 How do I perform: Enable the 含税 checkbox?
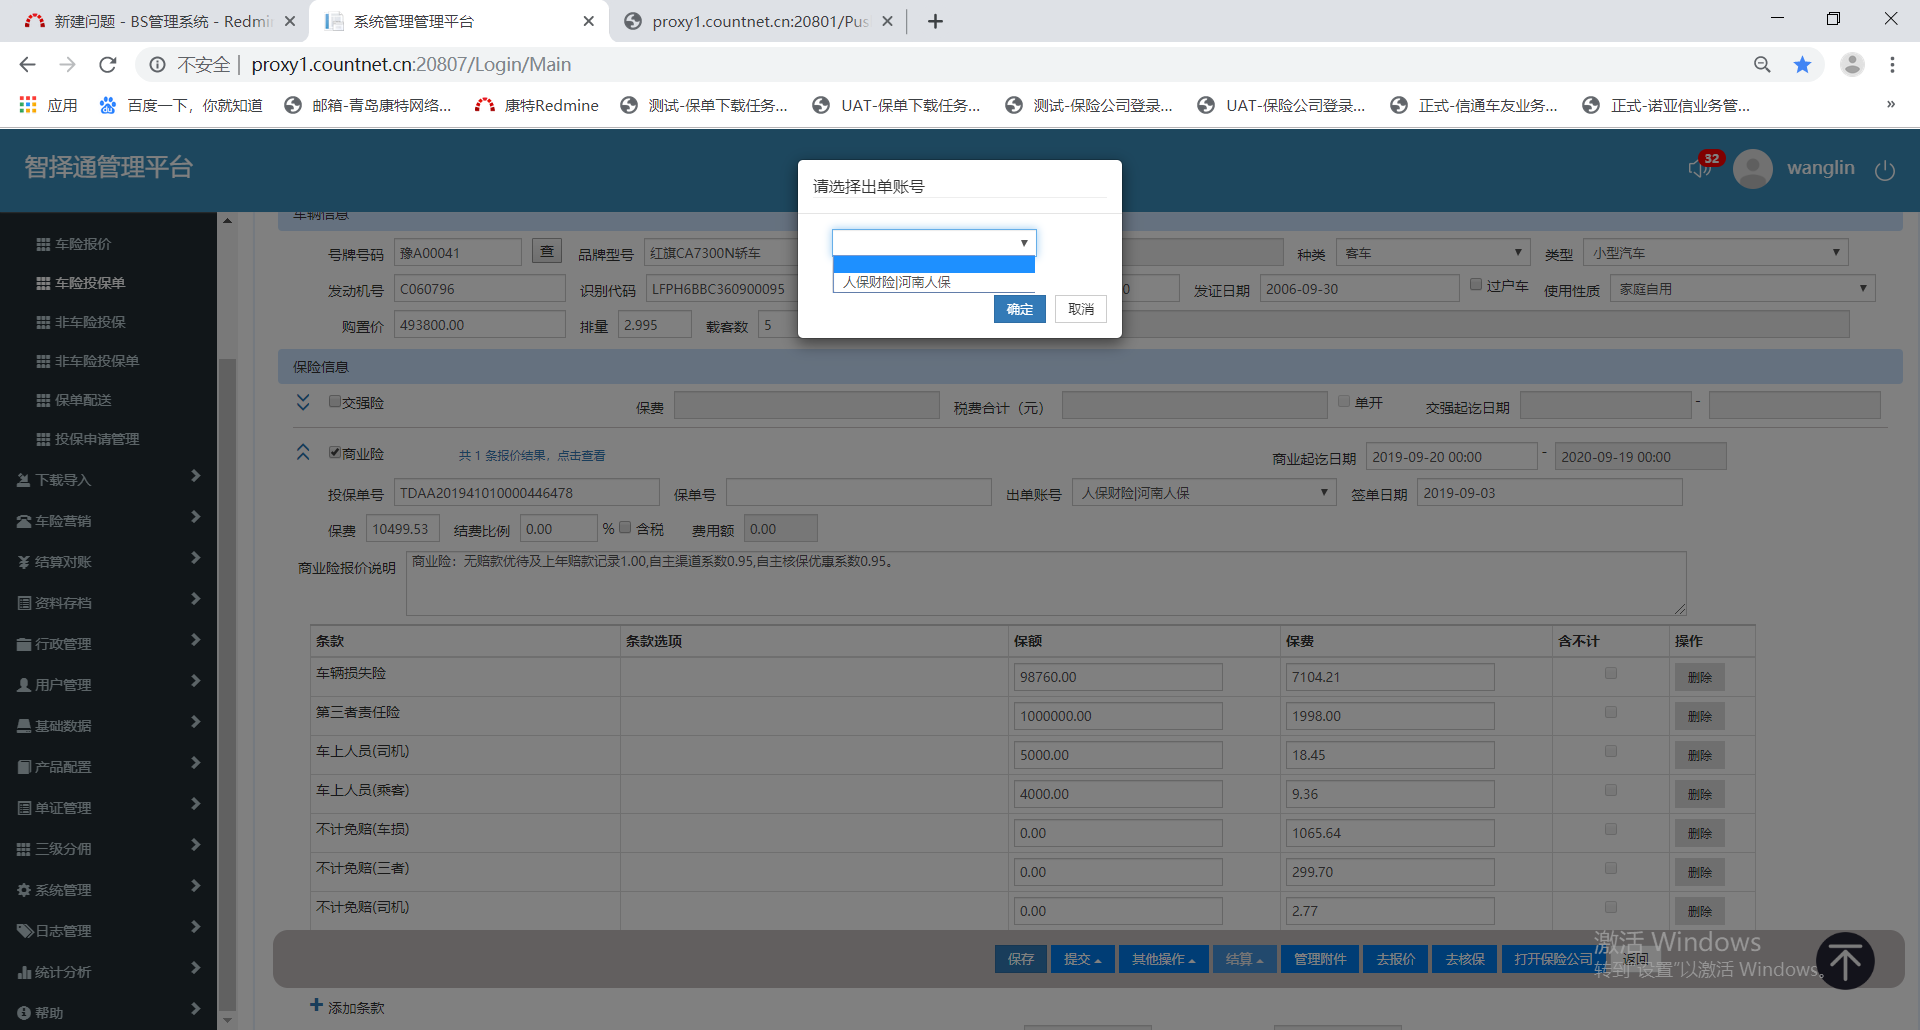click(x=626, y=528)
